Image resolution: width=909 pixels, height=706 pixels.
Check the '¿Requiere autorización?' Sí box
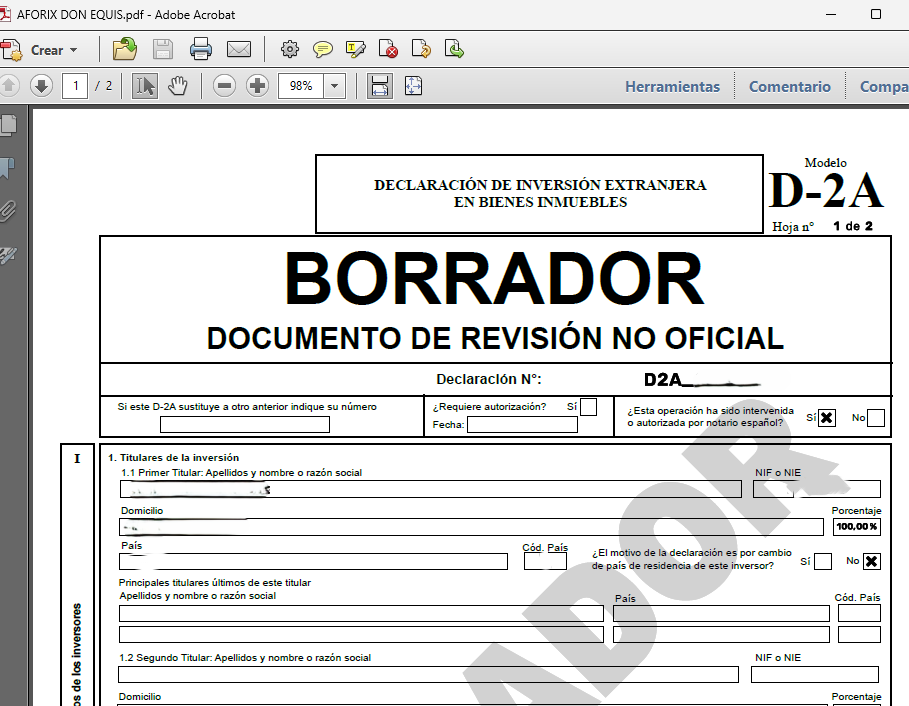[588, 407]
